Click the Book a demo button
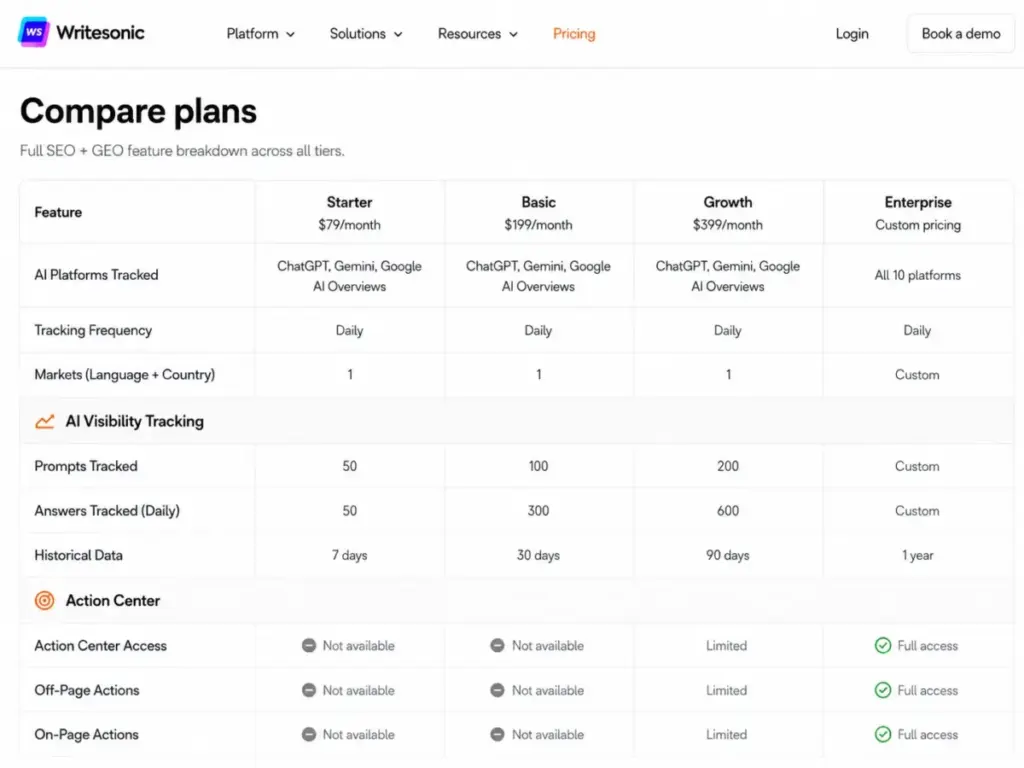Image resolution: width=1024 pixels, height=768 pixels. (961, 34)
